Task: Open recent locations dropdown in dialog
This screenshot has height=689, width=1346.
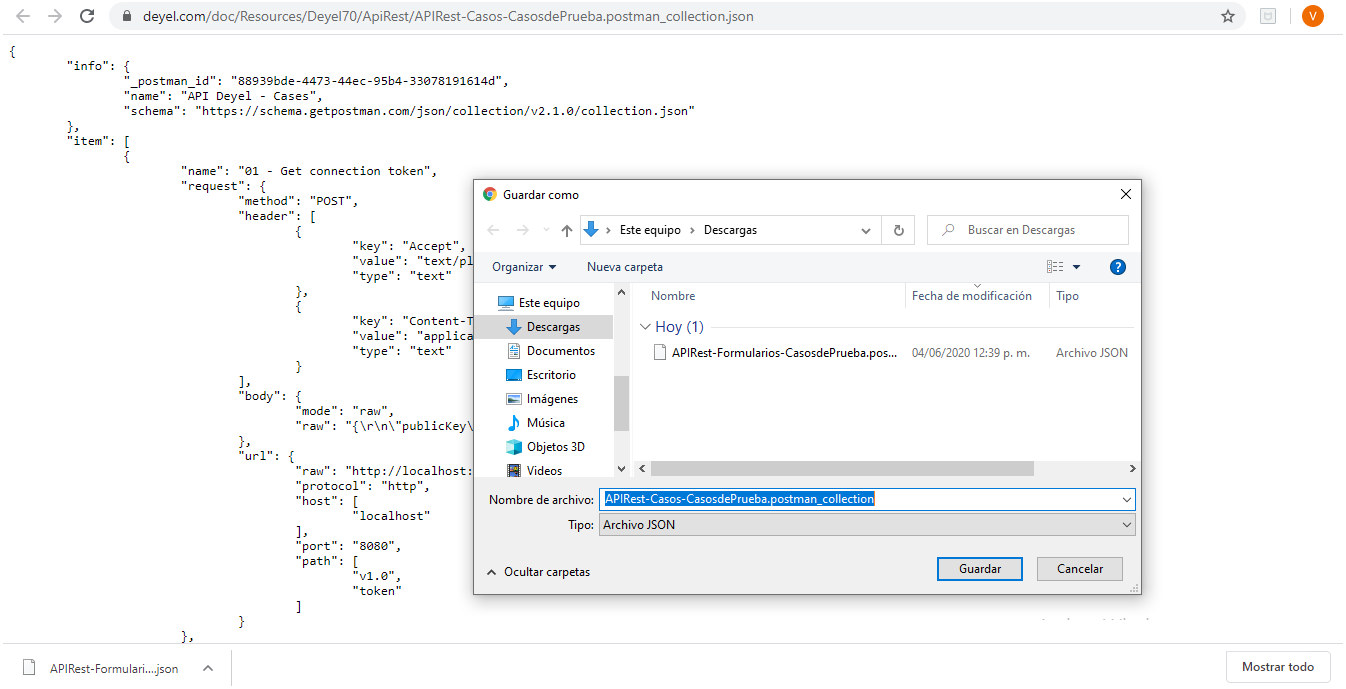Action: point(546,230)
